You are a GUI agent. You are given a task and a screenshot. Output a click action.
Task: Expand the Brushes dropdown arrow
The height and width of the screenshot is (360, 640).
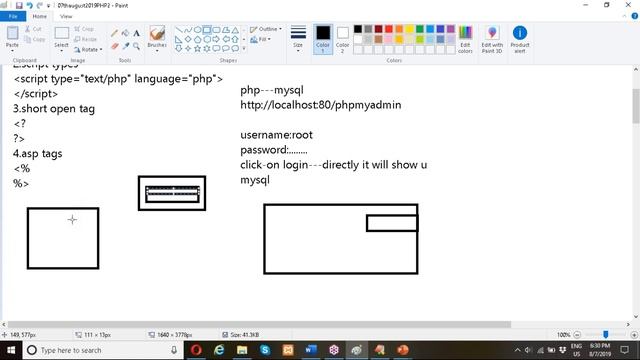[157, 51]
